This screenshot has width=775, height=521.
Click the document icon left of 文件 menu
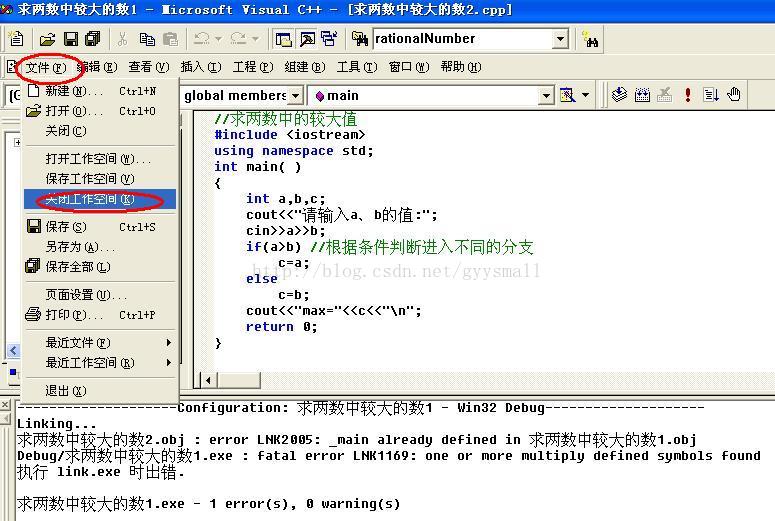click(12, 66)
